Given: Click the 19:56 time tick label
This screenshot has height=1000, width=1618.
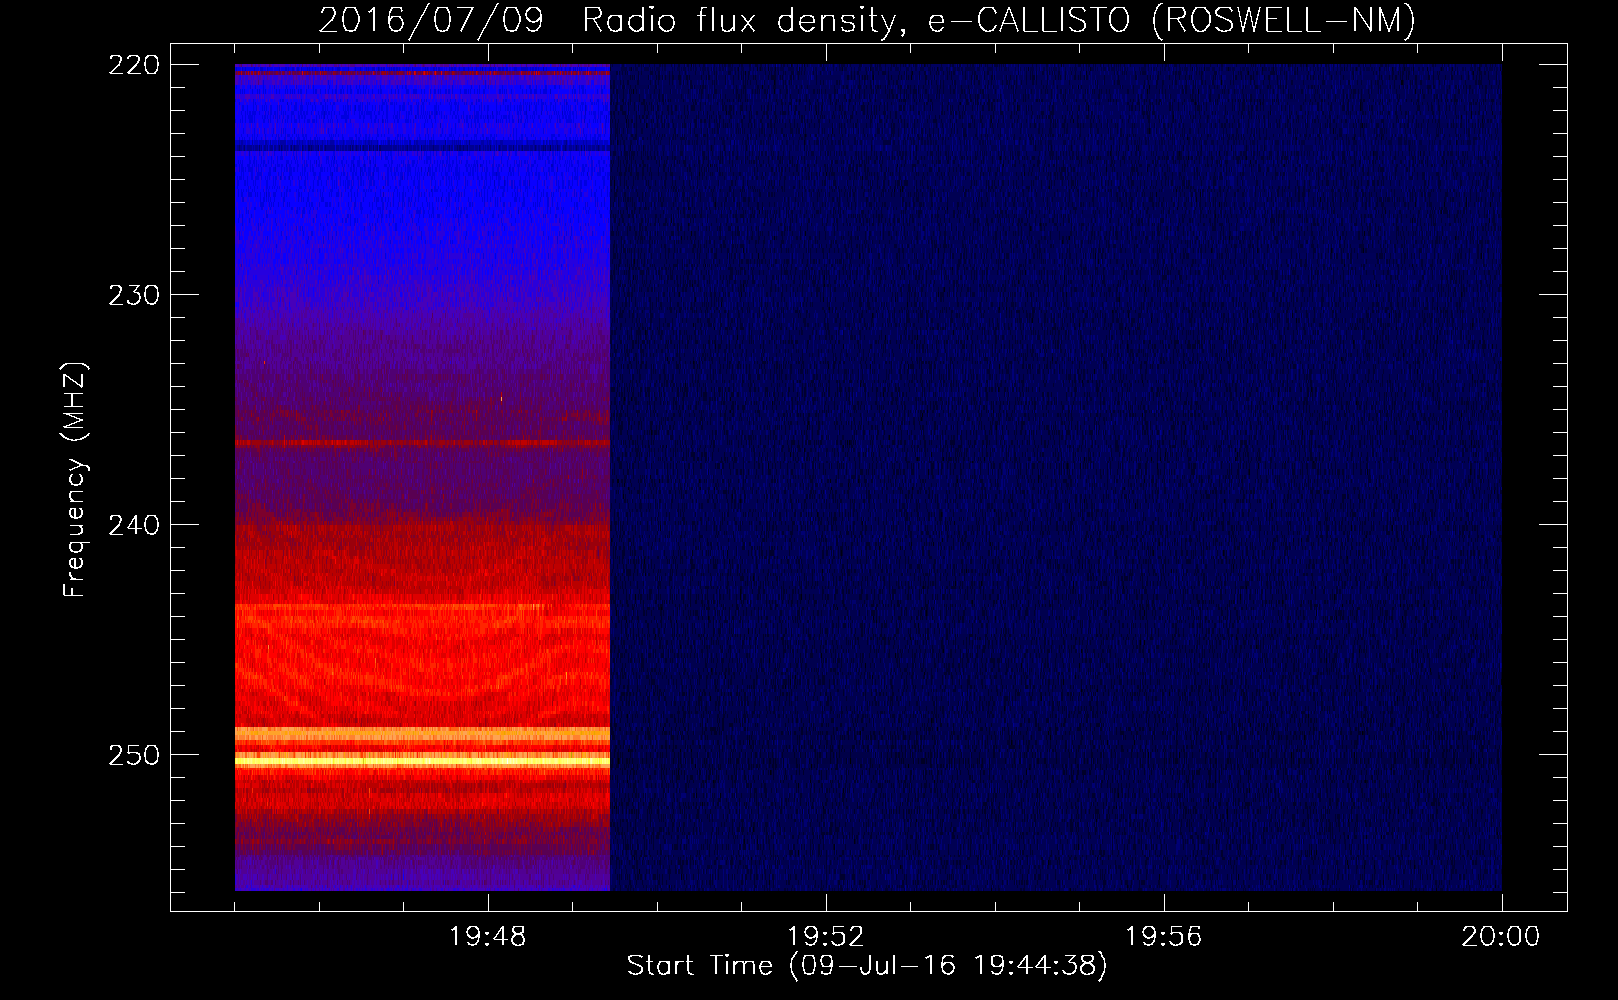Looking at the screenshot, I should [x=1163, y=937].
